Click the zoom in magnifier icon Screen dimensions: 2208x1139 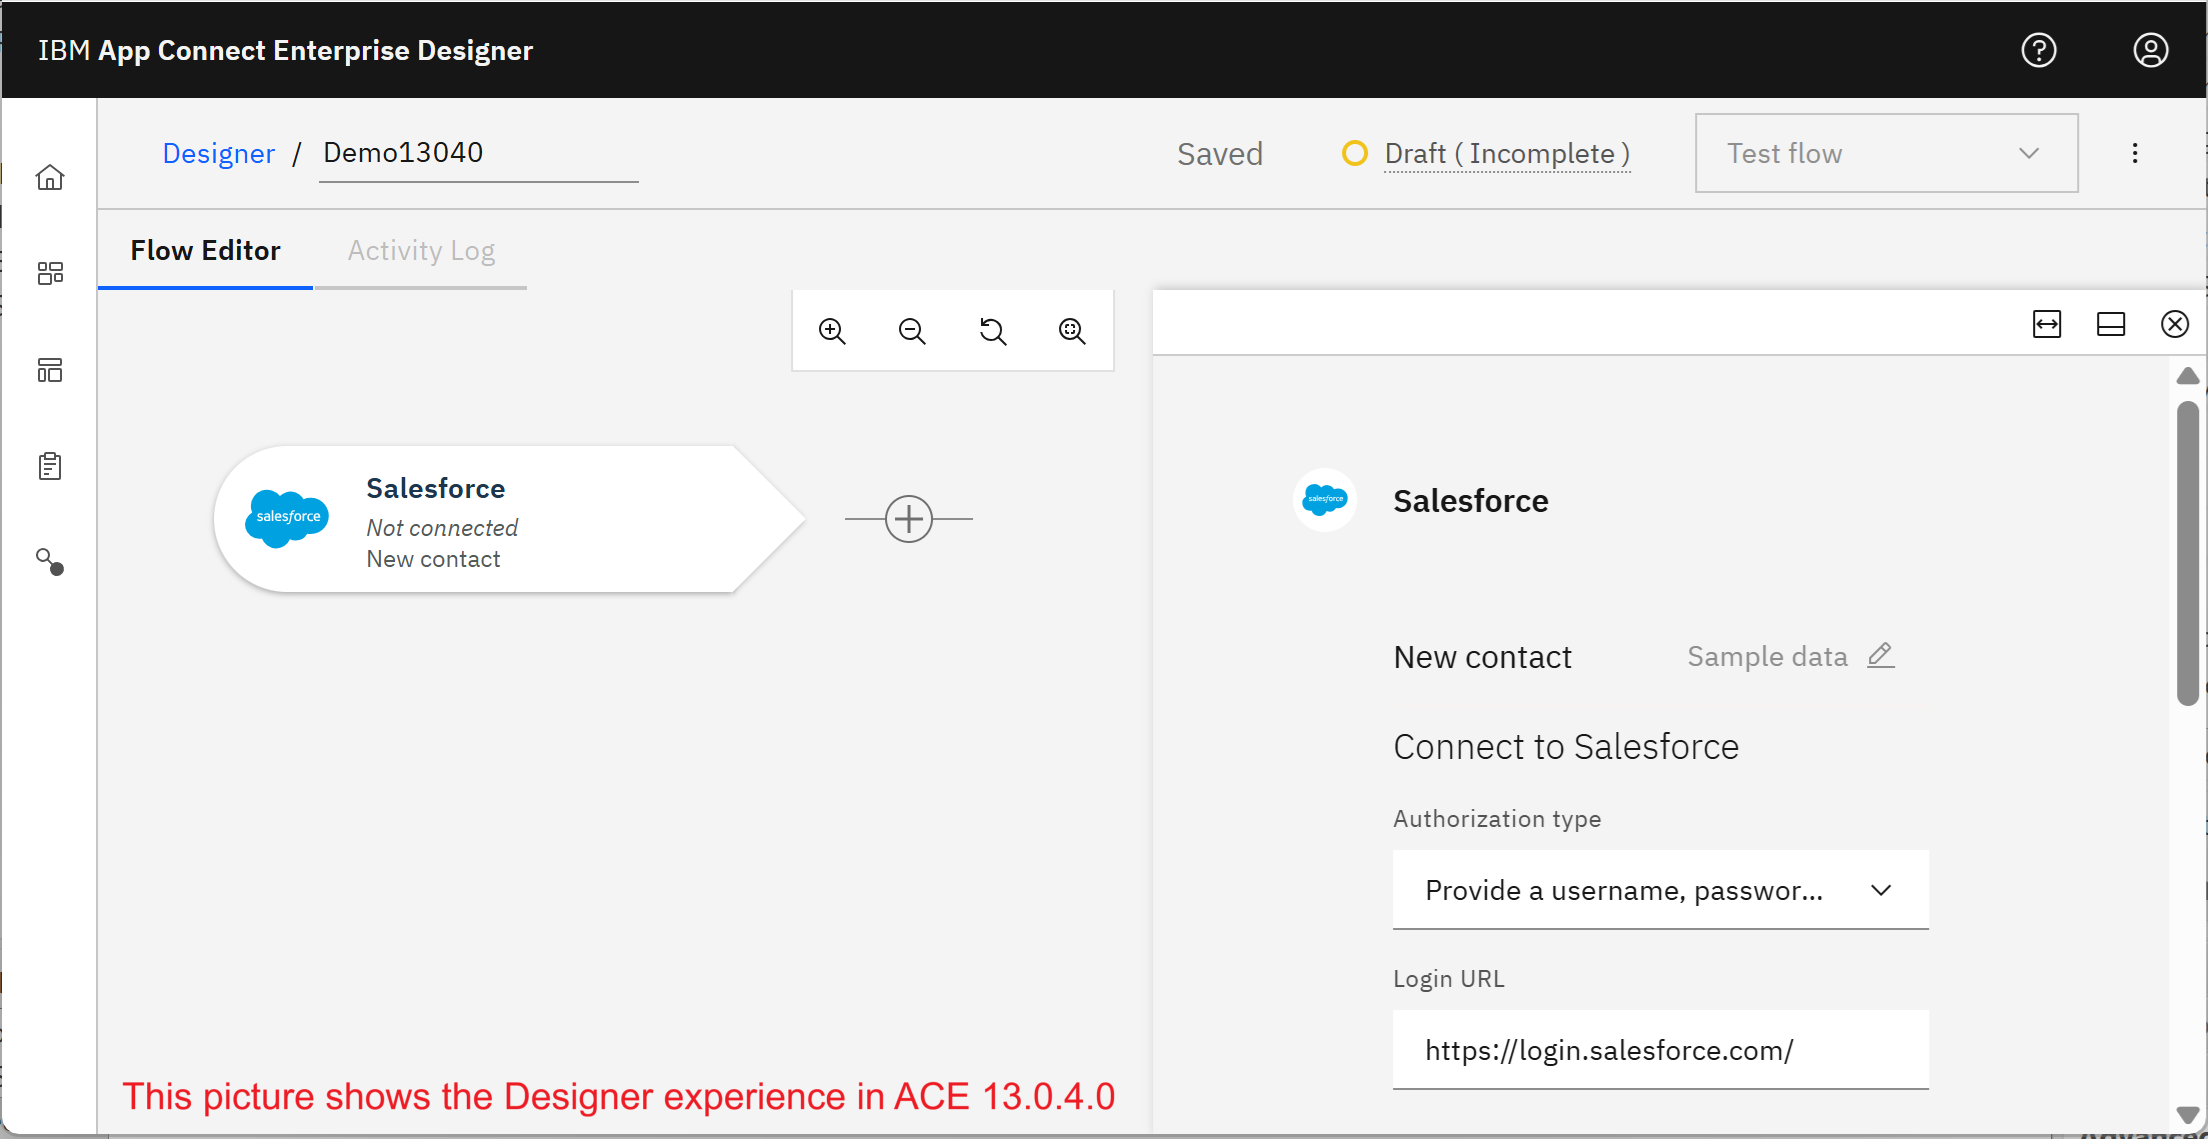832,331
